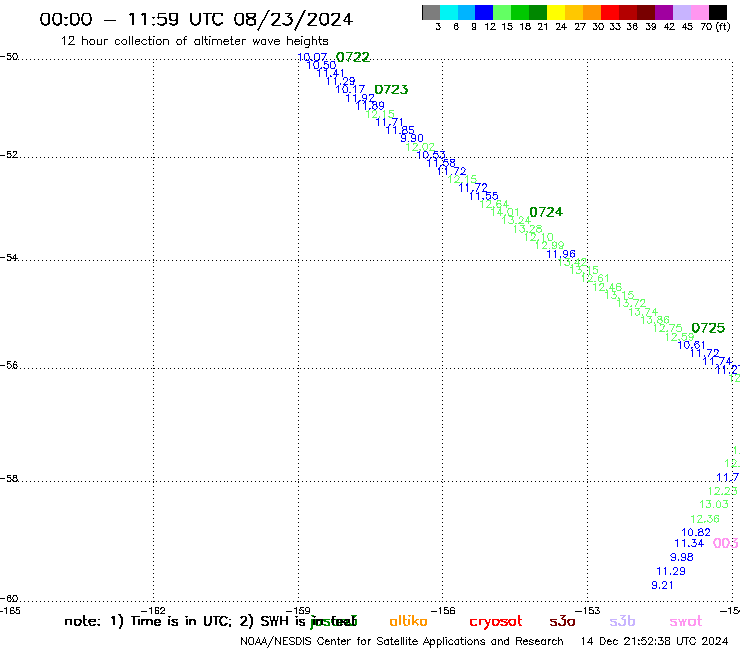Image resolution: width=740 pixels, height=650 pixels.
Task: Click the subtitle '12 hour collection of altimeter wave heights'
Action: 194,41
